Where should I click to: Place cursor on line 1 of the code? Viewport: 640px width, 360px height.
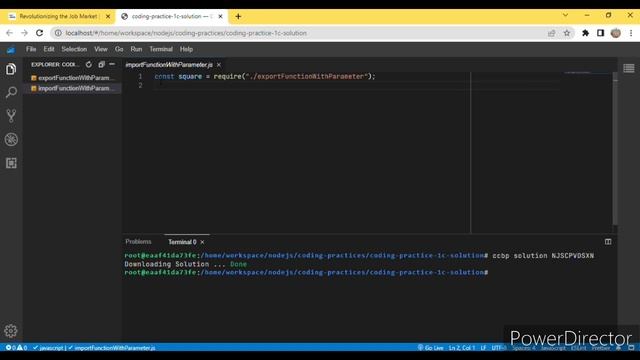[264, 76]
